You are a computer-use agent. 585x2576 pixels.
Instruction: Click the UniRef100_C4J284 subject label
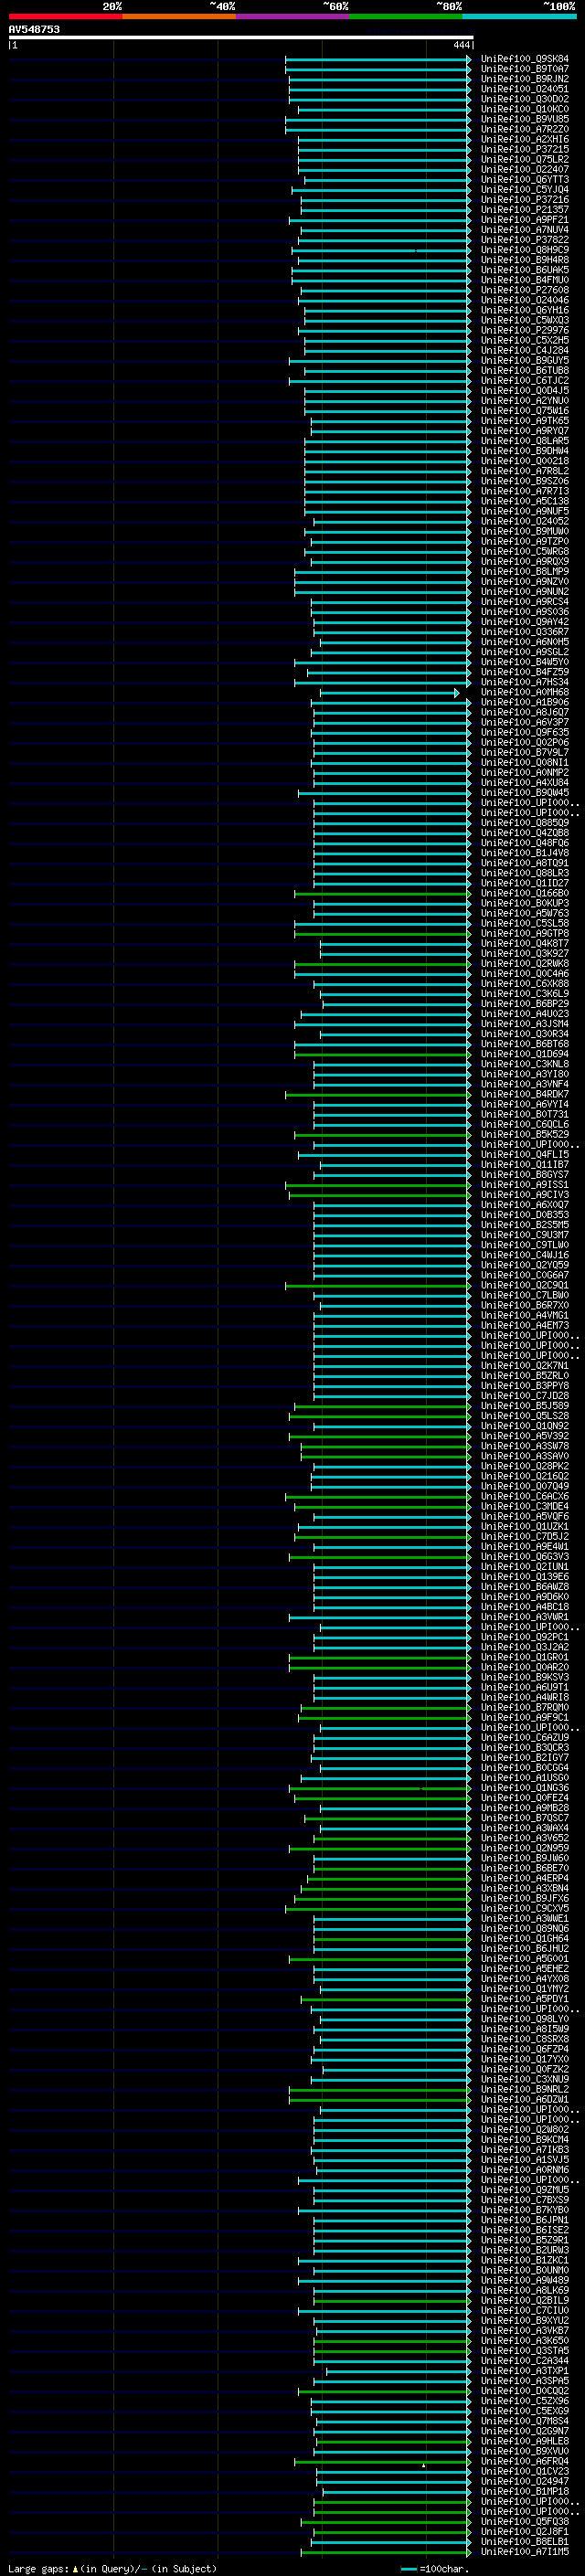click(x=524, y=351)
